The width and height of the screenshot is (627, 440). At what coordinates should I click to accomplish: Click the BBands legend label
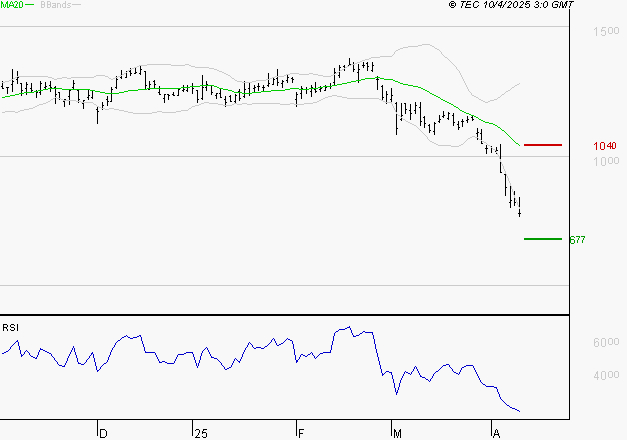click(x=55, y=6)
